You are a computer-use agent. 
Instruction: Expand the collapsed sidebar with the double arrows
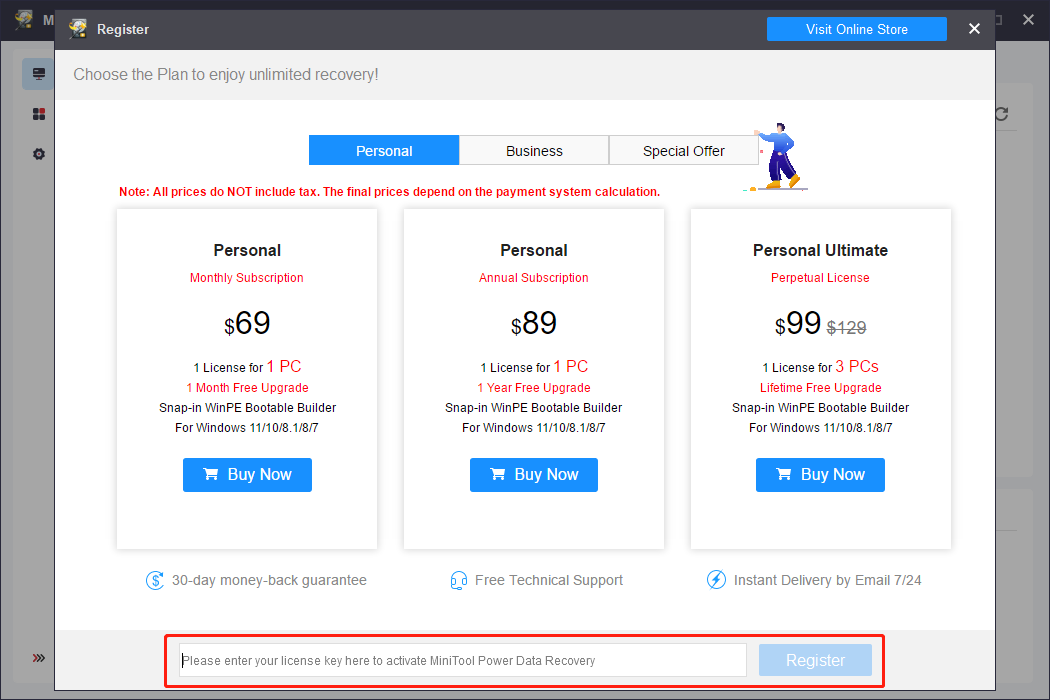coord(38,658)
